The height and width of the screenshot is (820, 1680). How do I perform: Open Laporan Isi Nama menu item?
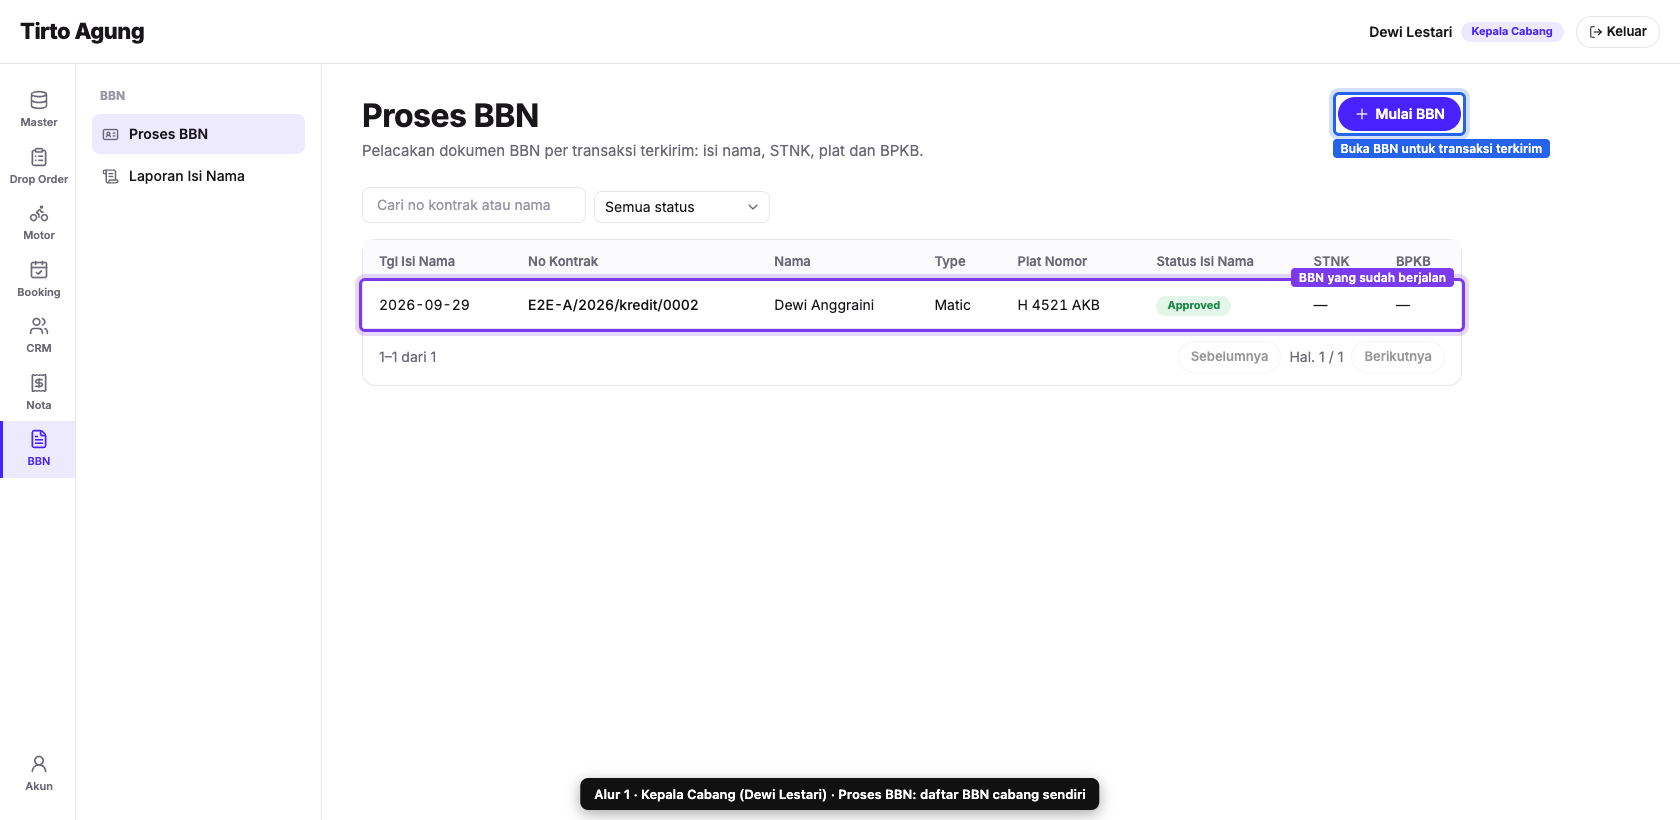tap(198, 176)
